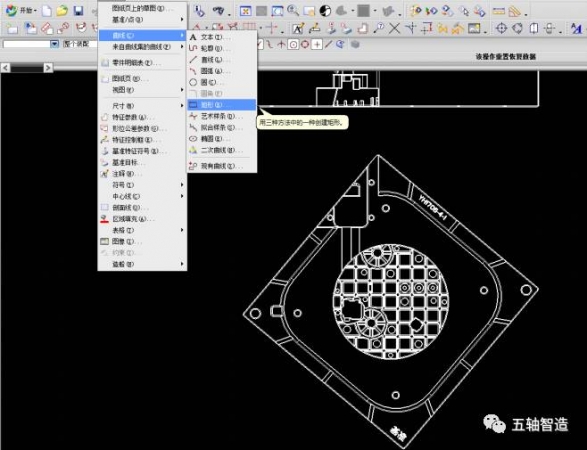Click the diagonal line snap icon
This screenshot has height=450, width=587.
coord(328,45)
